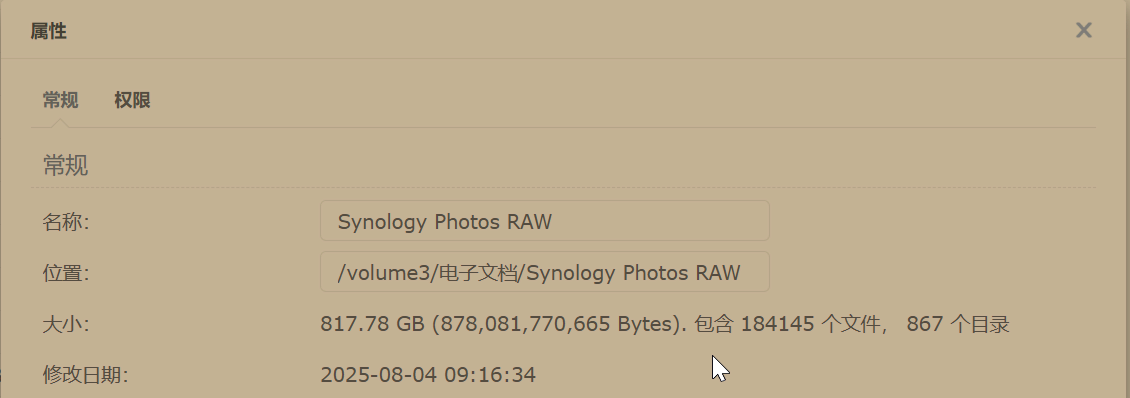Click the 大小 label

click(66, 324)
